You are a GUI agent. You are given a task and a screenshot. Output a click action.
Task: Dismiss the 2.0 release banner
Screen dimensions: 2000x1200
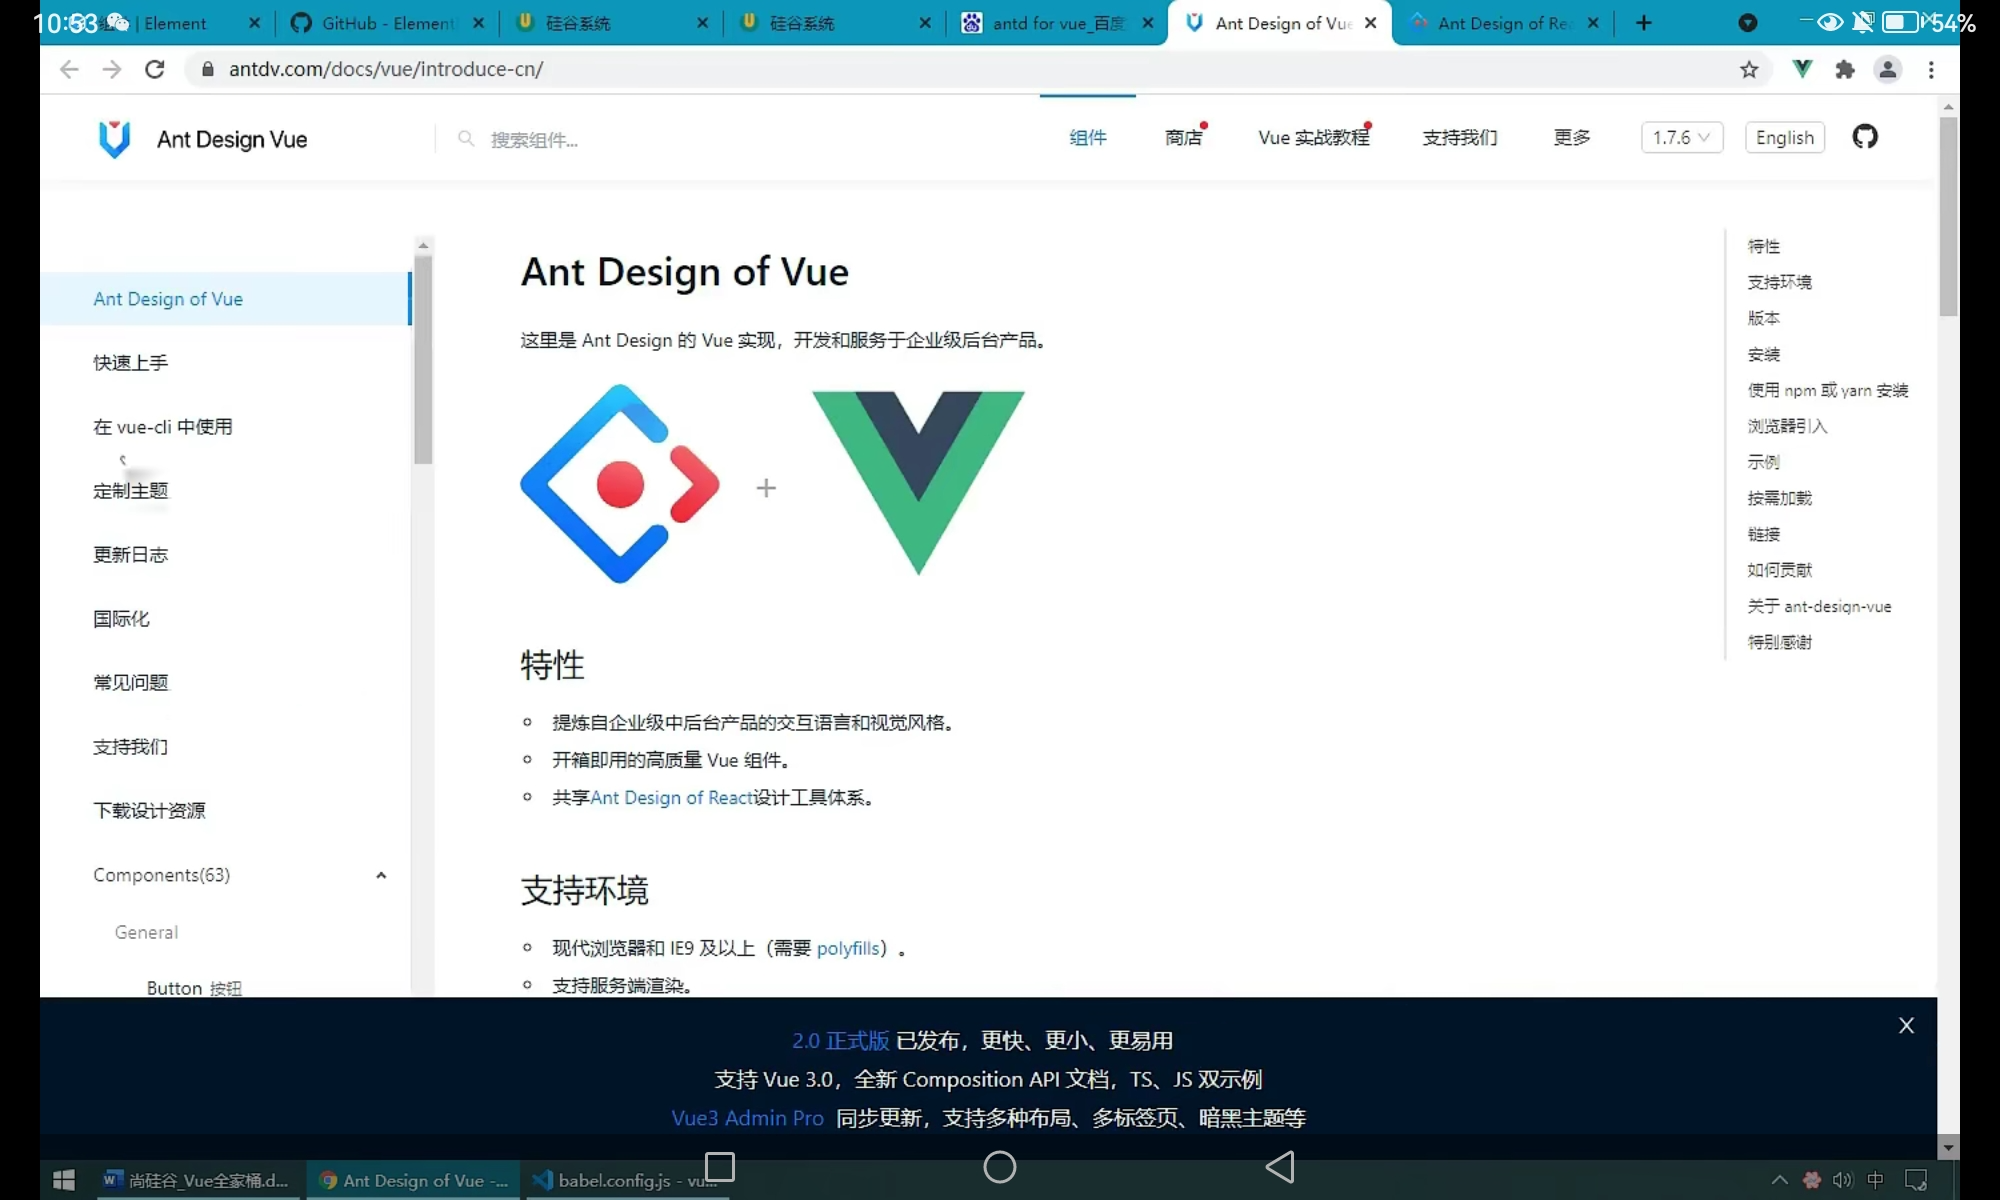(1906, 1025)
